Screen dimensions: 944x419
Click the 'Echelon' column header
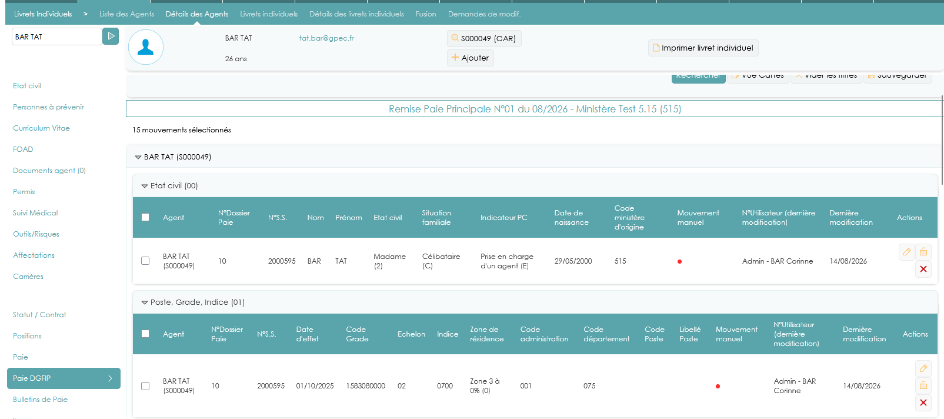(411, 334)
